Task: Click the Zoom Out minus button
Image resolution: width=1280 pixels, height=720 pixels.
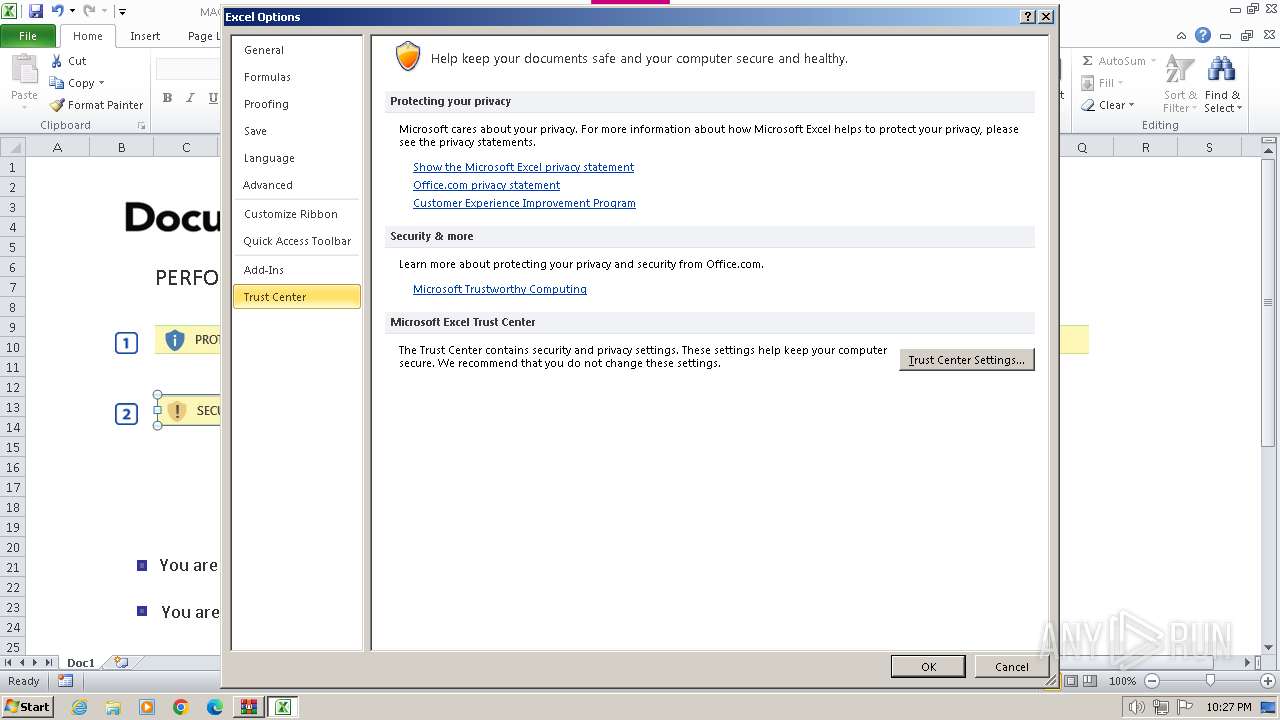Action: (x=1151, y=681)
